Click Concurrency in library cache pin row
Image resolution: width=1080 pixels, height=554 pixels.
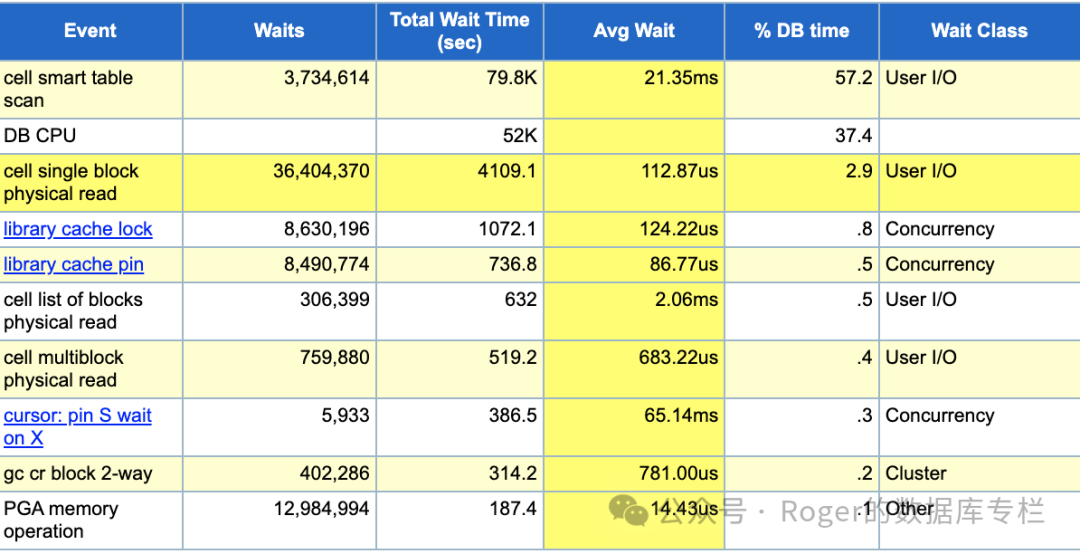click(x=939, y=265)
